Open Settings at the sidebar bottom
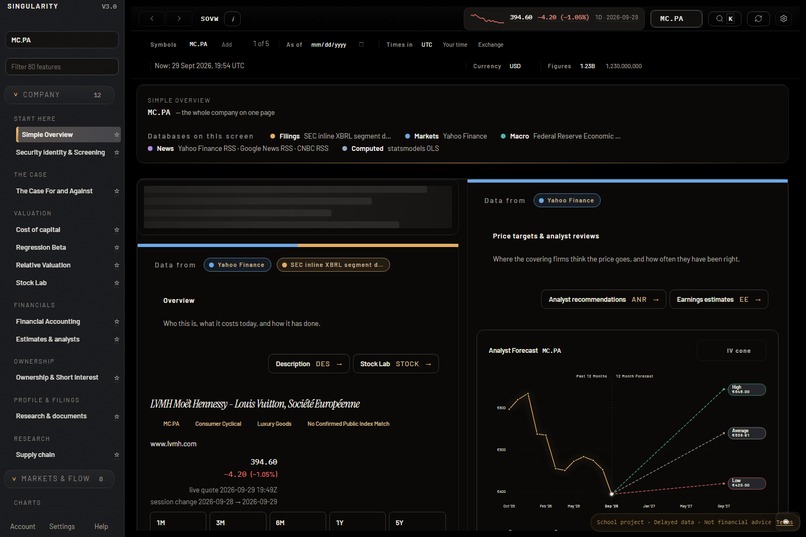The width and height of the screenshot is (806, 537). click(x=62, y=527)
